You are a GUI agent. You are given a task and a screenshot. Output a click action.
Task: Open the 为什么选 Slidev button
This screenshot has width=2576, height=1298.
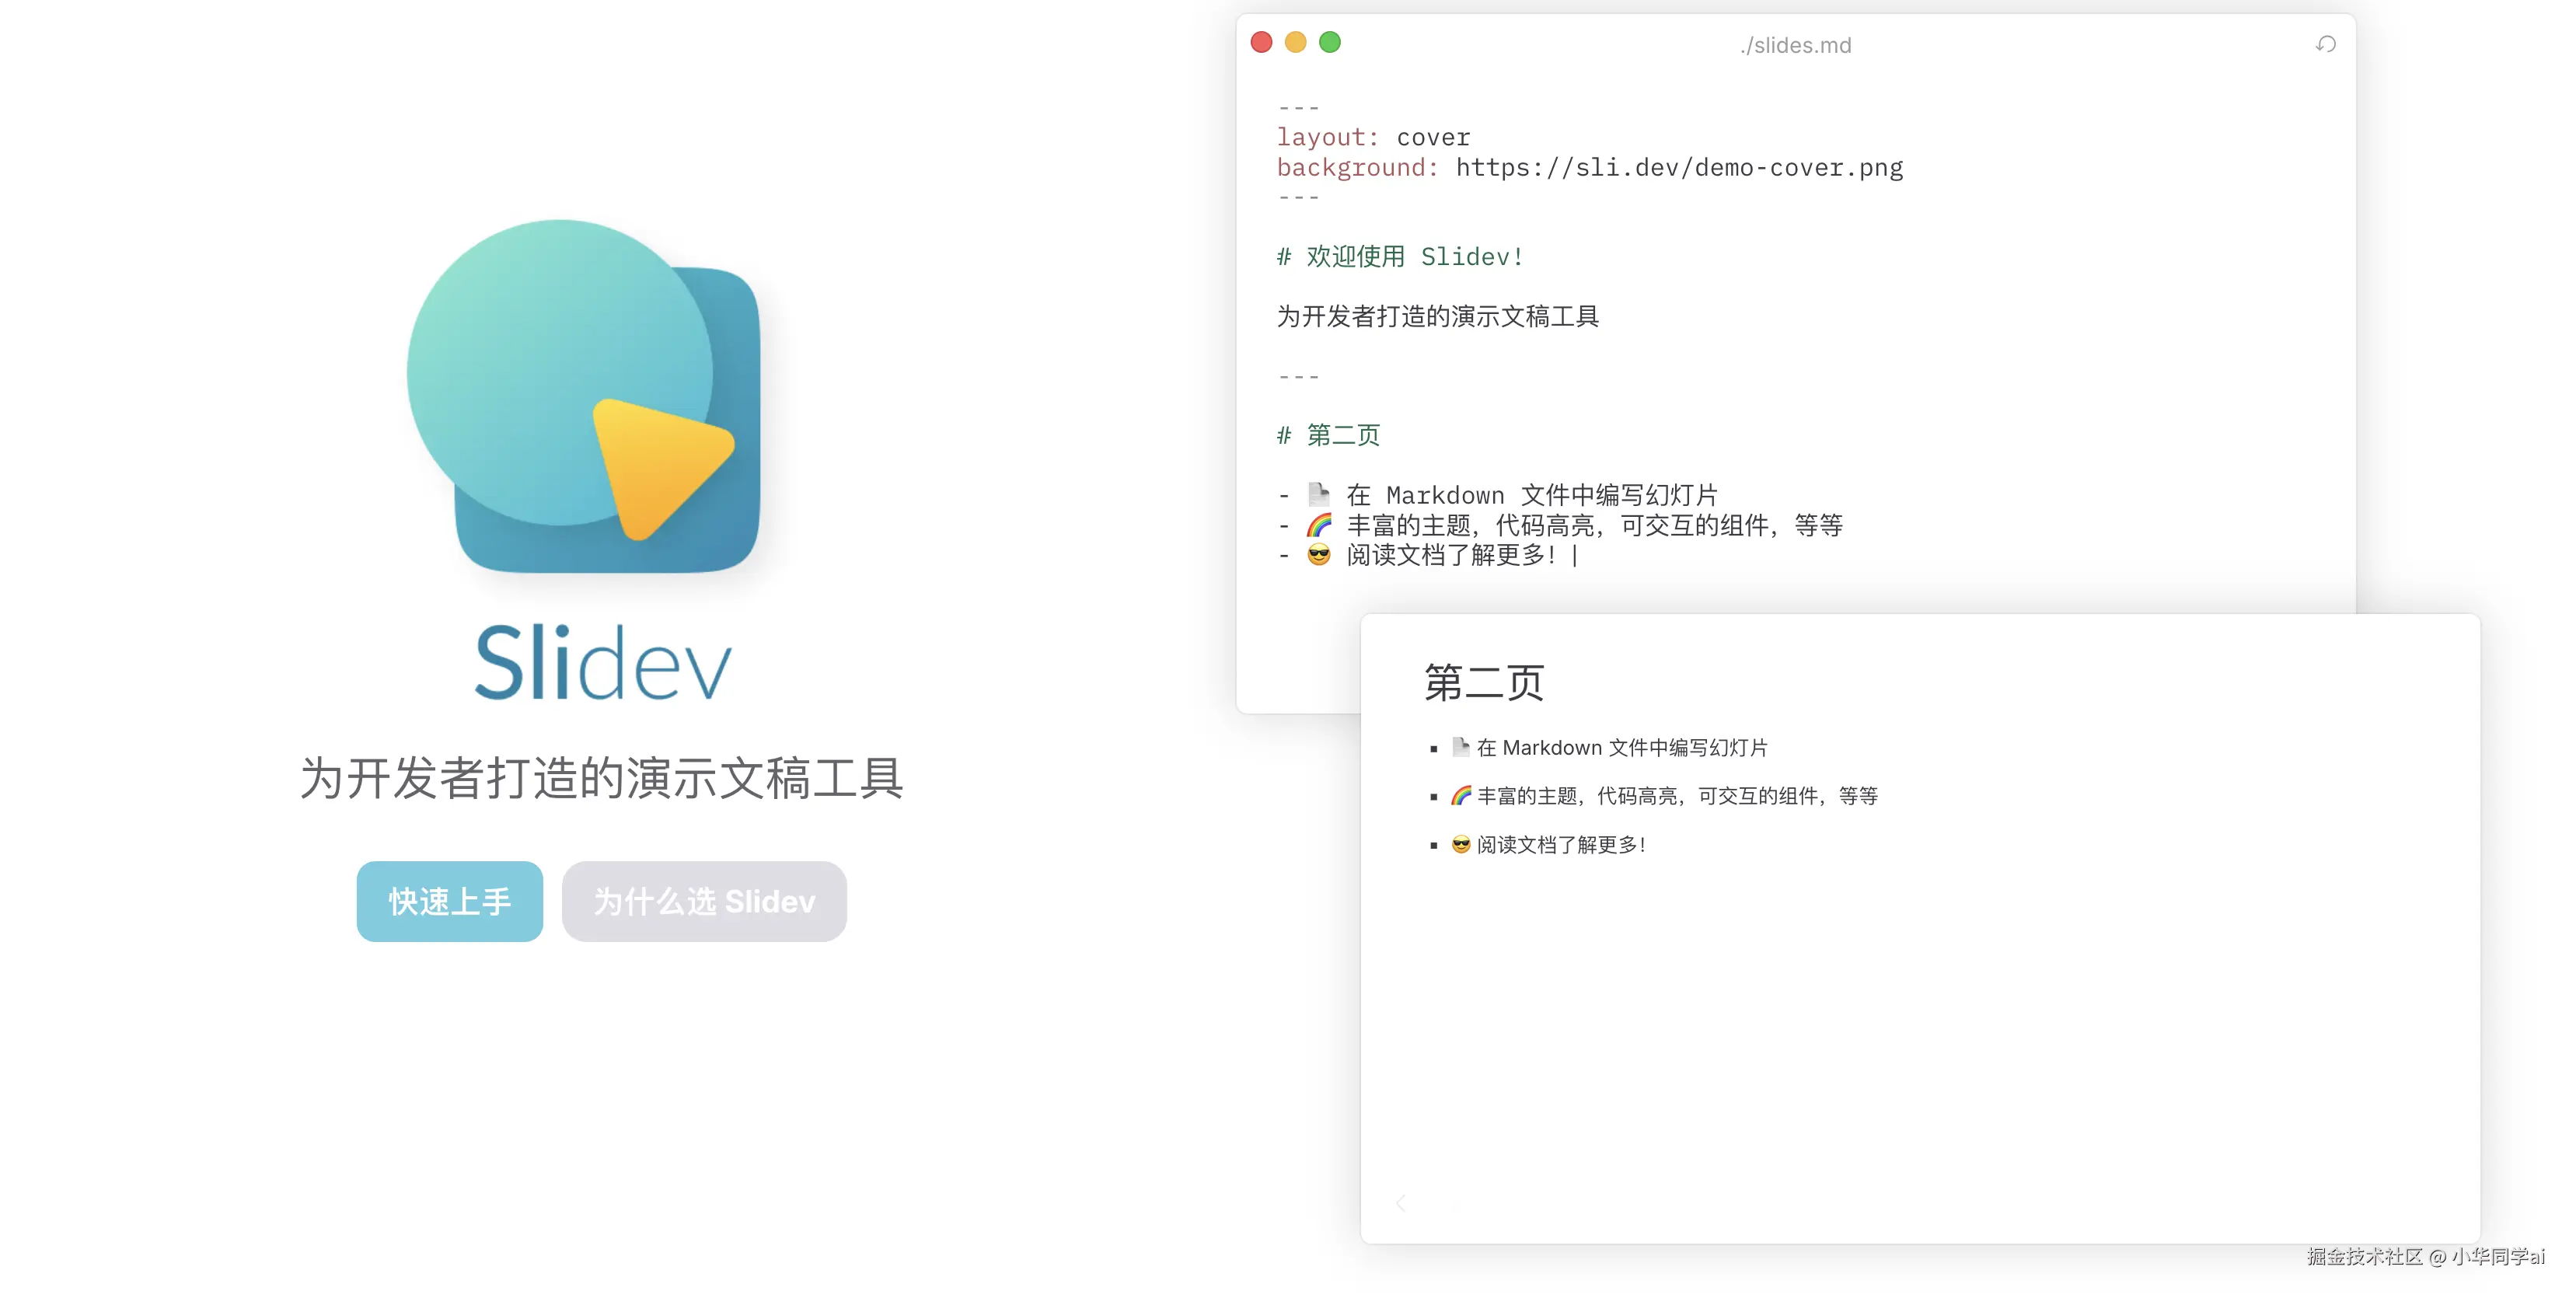coord(704,901)
